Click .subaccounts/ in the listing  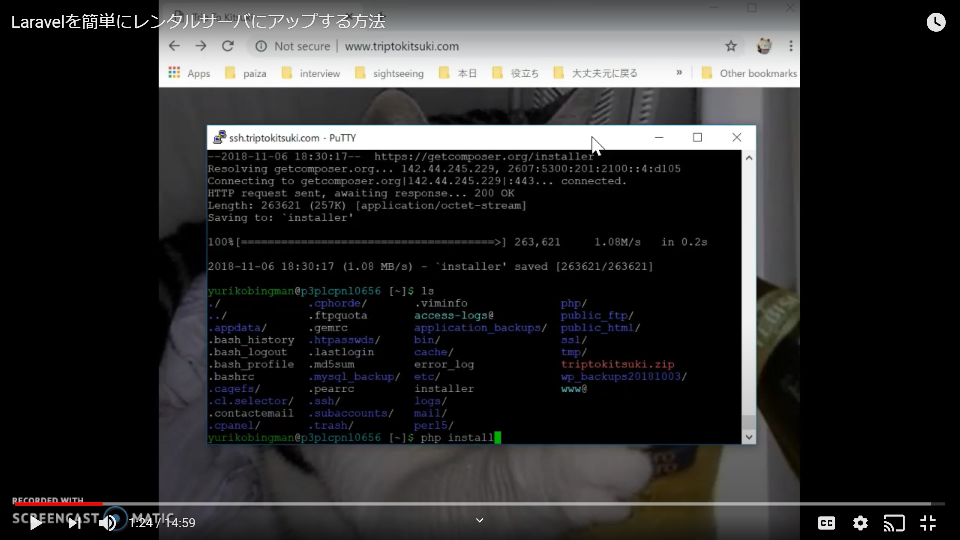coord(351,413)
